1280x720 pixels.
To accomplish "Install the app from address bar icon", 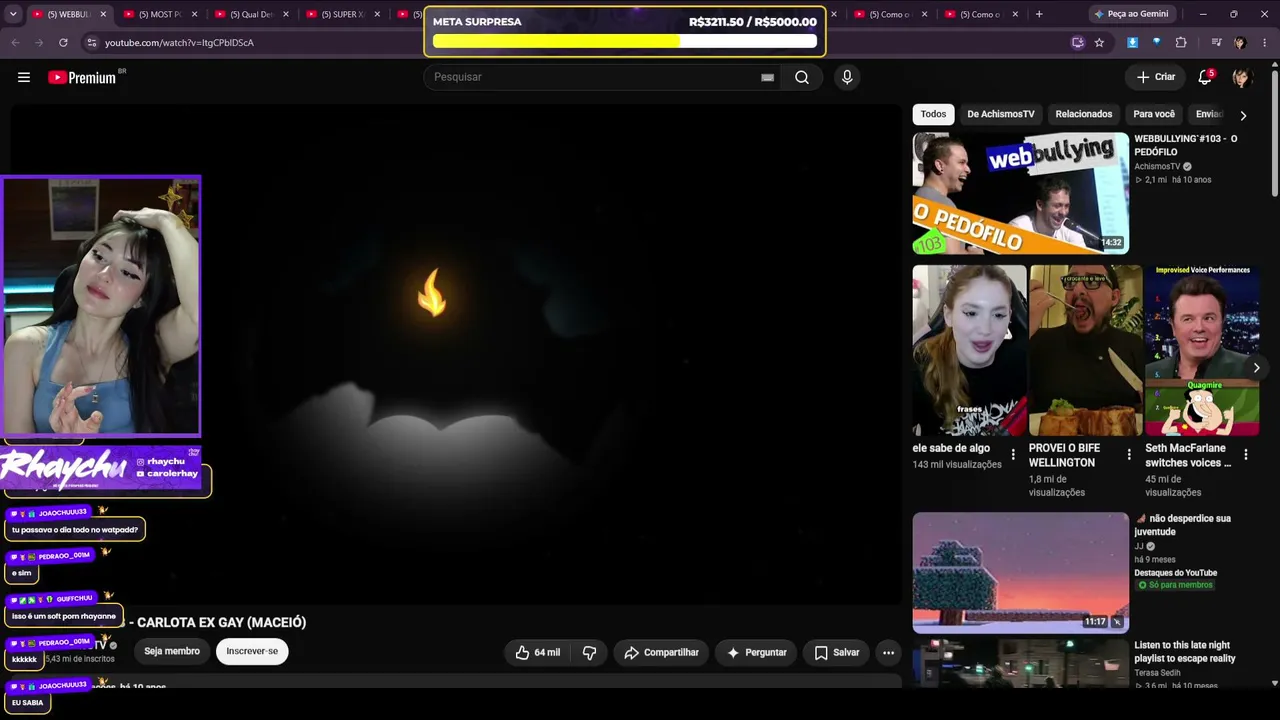I will [x=1077, y=43].
